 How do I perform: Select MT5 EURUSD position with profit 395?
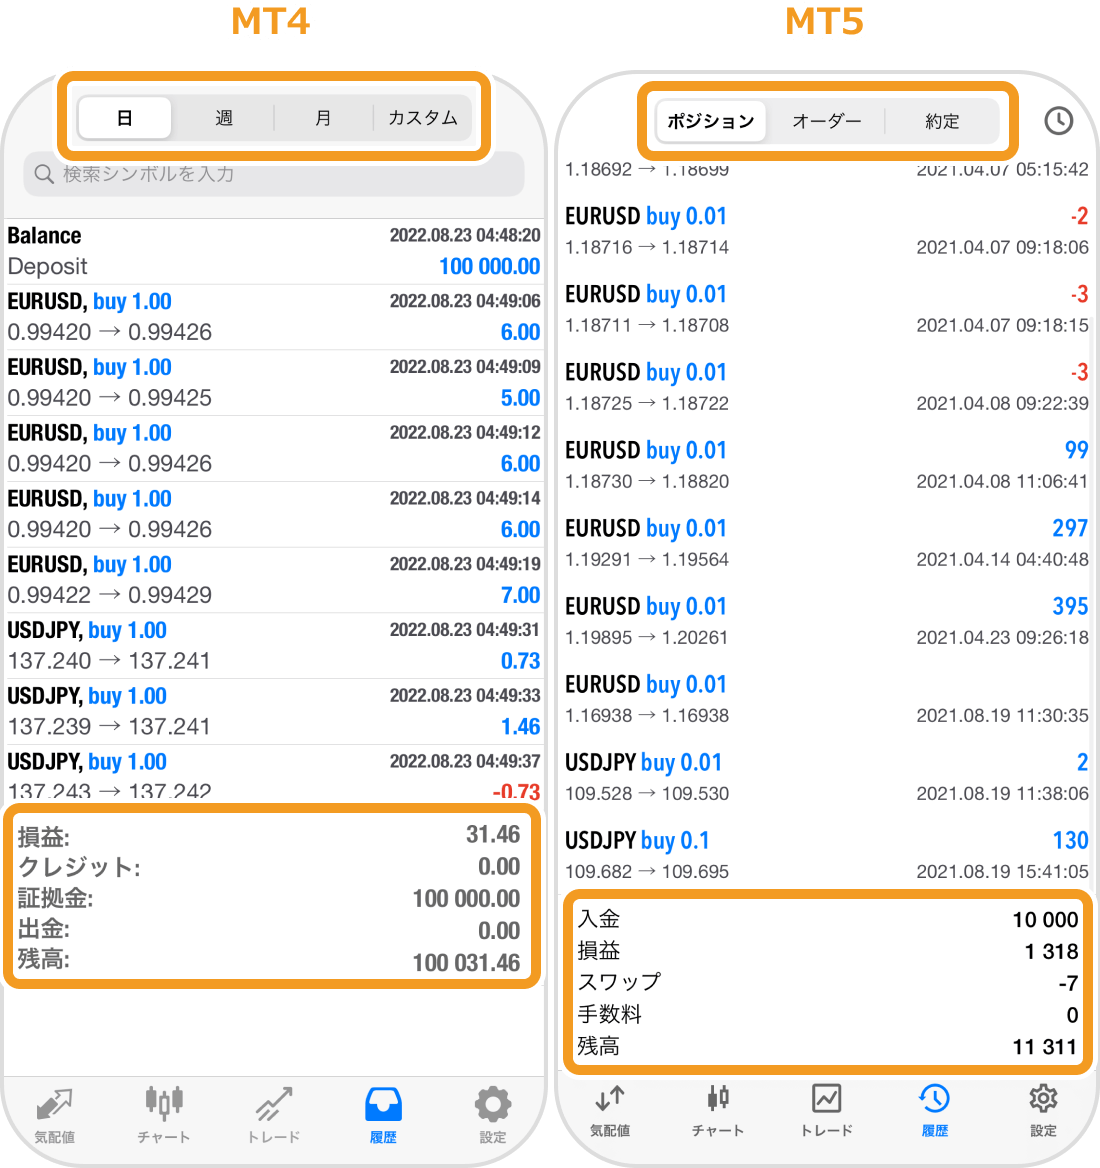click(x=827, y=621)
